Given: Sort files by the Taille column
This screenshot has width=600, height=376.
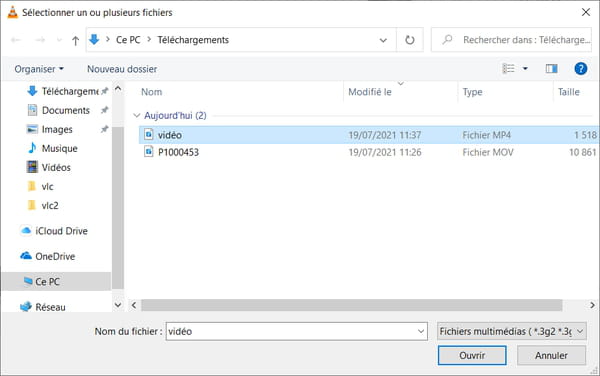Looking at the screenshot, I should tap(569, 92).
